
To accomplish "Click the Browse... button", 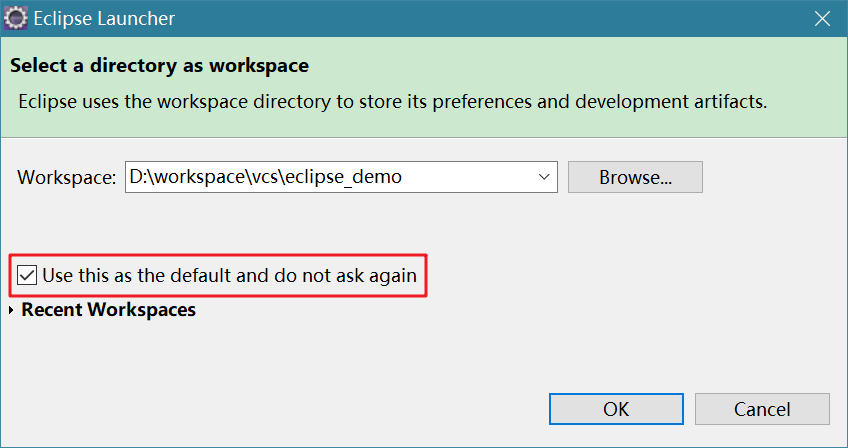I will tap(635, 177).
